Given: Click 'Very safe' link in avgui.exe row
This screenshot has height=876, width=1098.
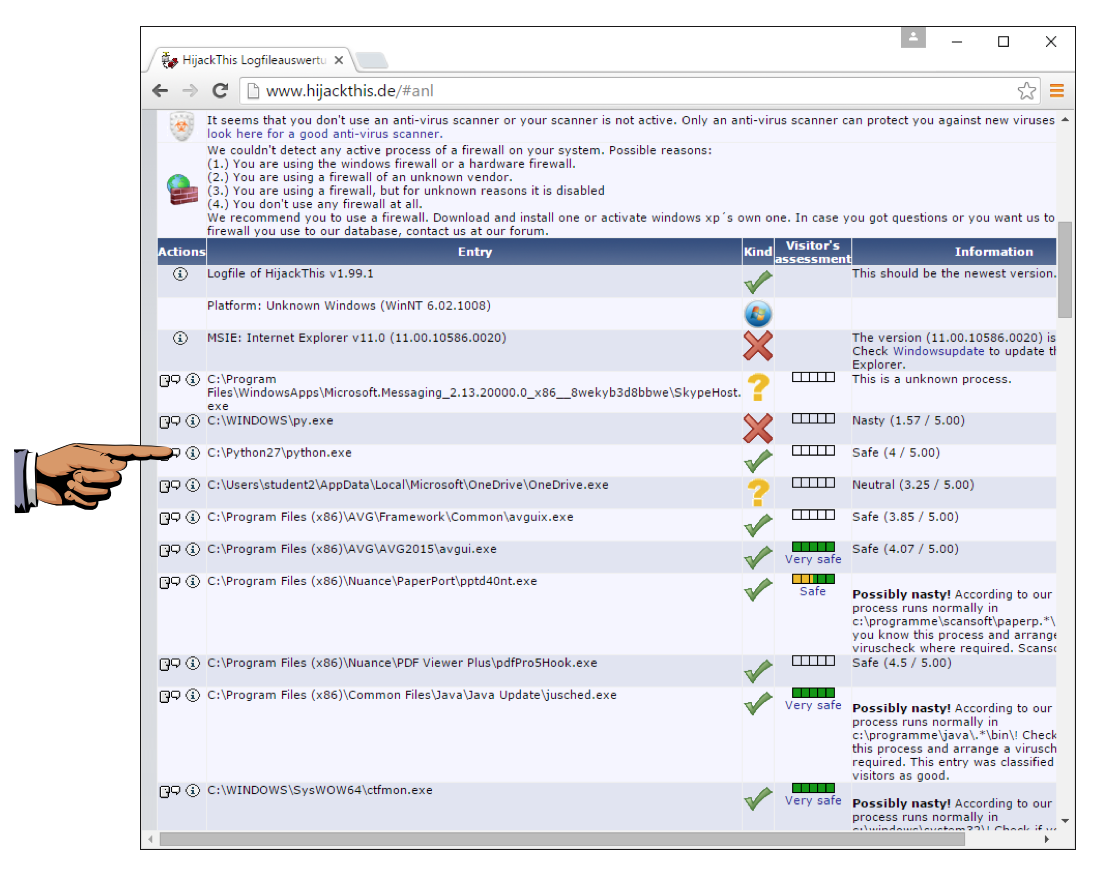Looking at the screenshot, I should tap(813, 559).
